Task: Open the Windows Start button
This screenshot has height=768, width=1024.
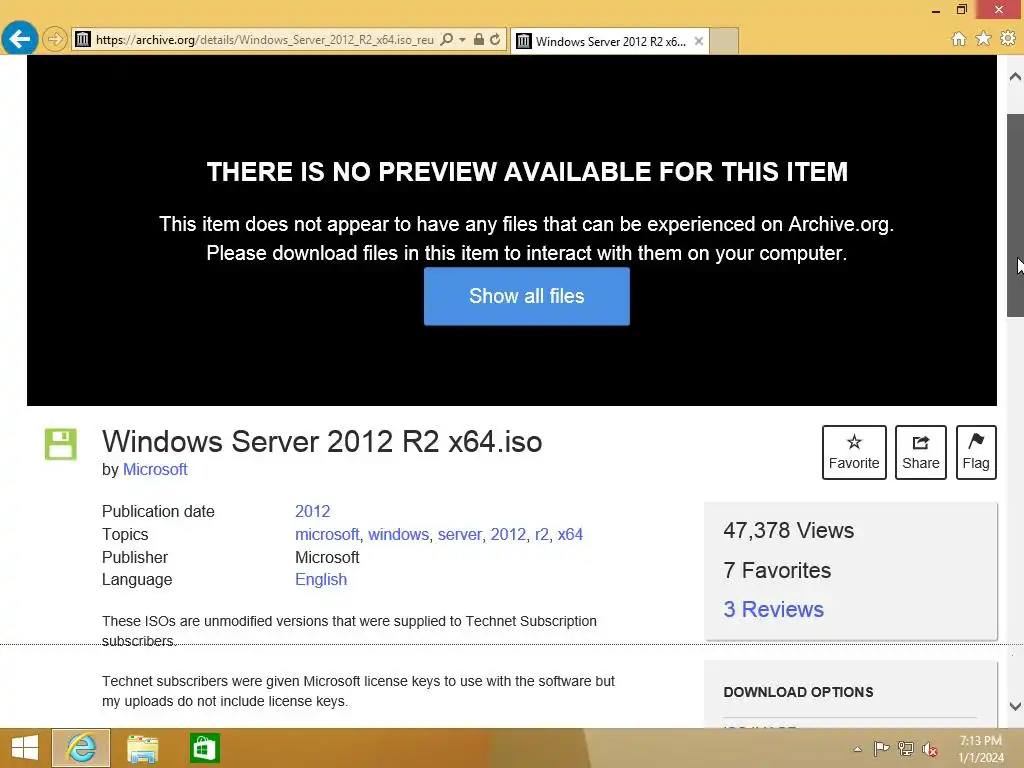Action: coord(25,748)
